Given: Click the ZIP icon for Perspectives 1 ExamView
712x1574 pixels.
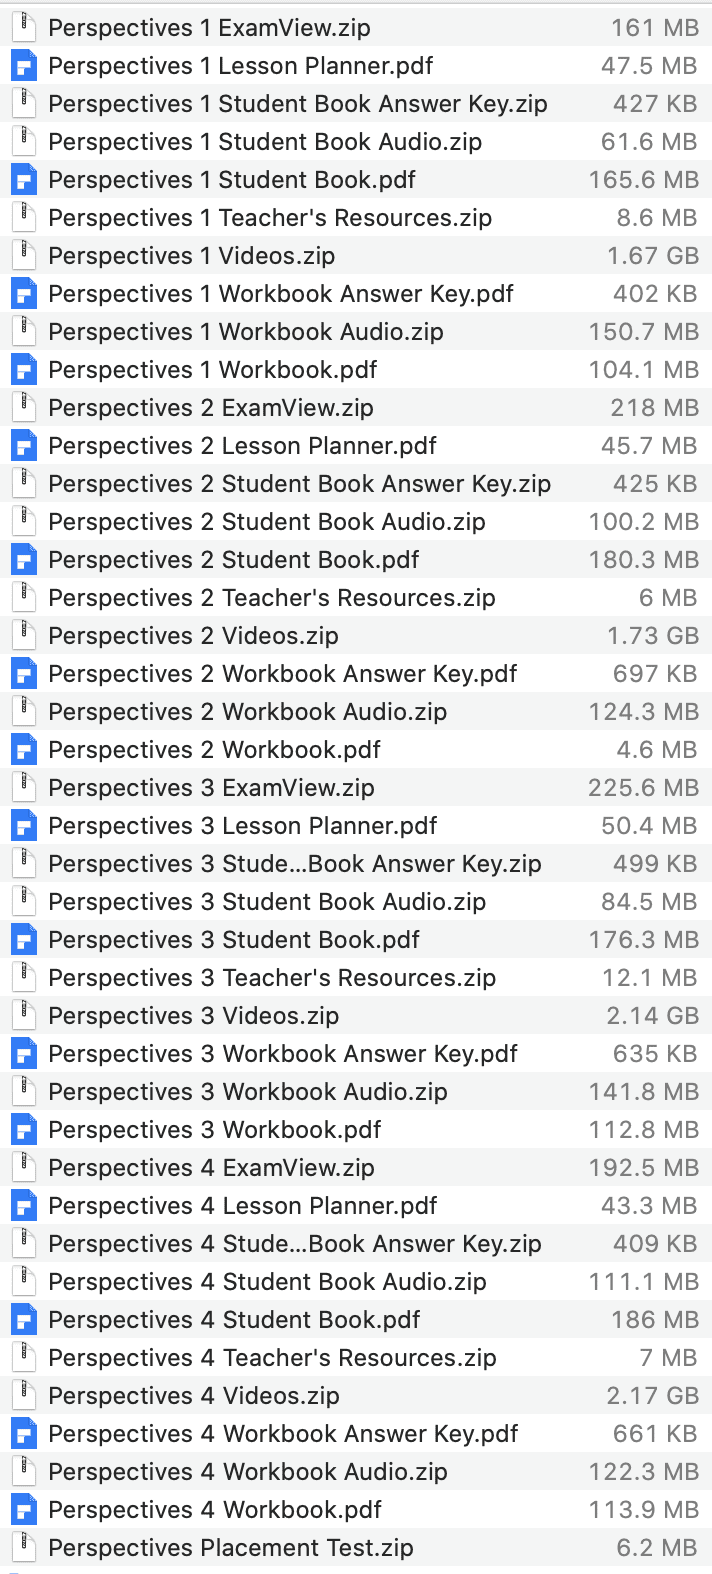Looking at the screenshot, I should 24,27.
